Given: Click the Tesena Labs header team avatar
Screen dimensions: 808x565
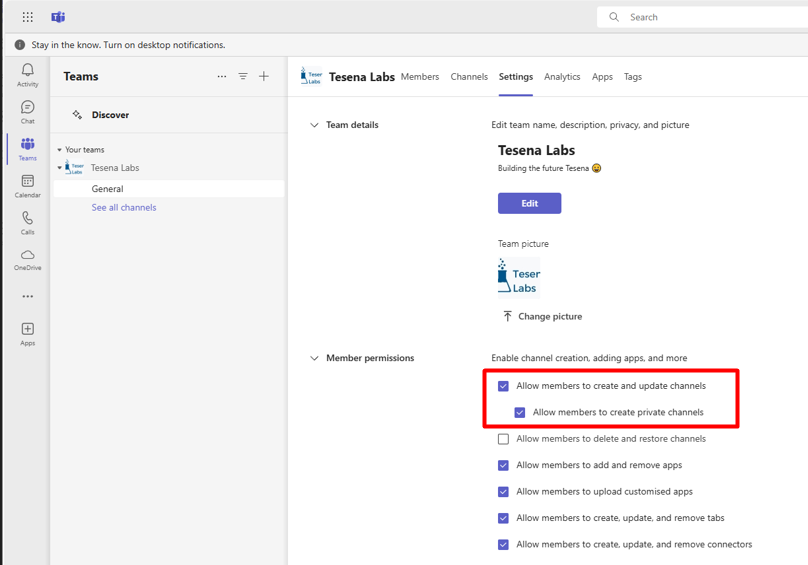Looking at the screenshot, I should (311, 76).
